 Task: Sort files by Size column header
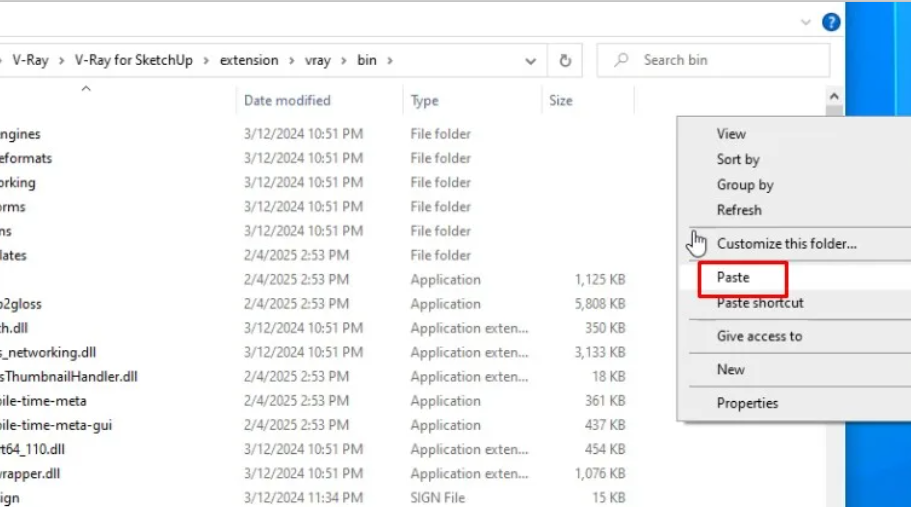[x=561, y=100]
